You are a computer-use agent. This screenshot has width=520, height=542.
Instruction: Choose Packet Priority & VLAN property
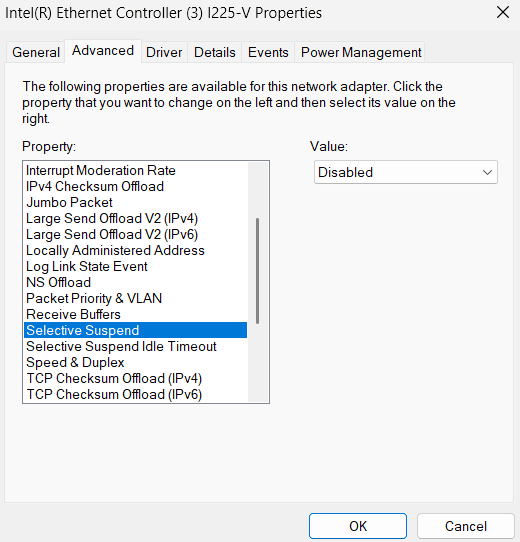(136, 298)
